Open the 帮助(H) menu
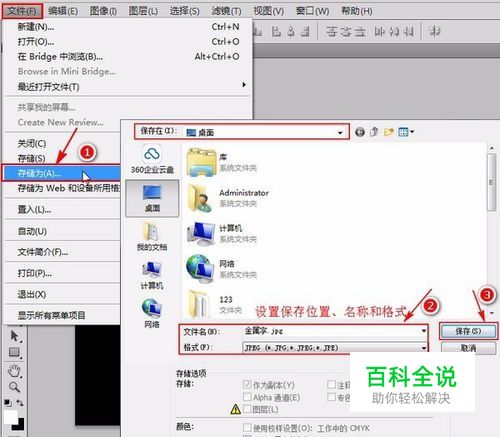Image resolution: width=500 pixels, height=437 pixels. coord(356,11)
